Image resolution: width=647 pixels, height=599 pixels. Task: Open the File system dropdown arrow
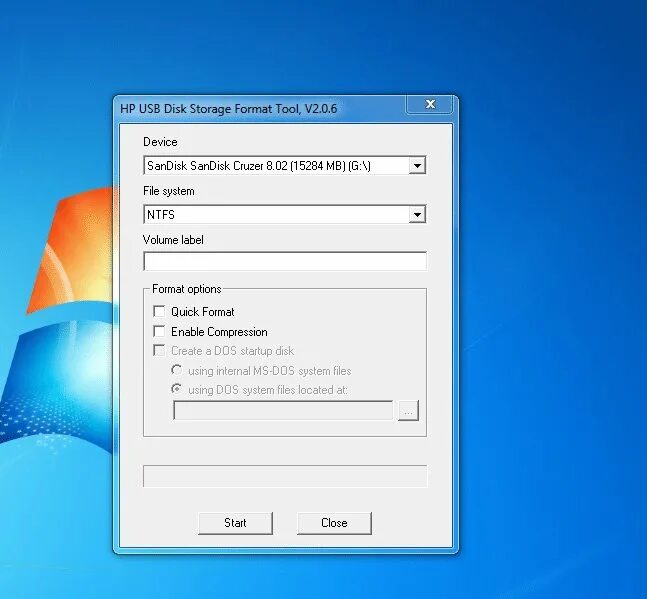417,215
